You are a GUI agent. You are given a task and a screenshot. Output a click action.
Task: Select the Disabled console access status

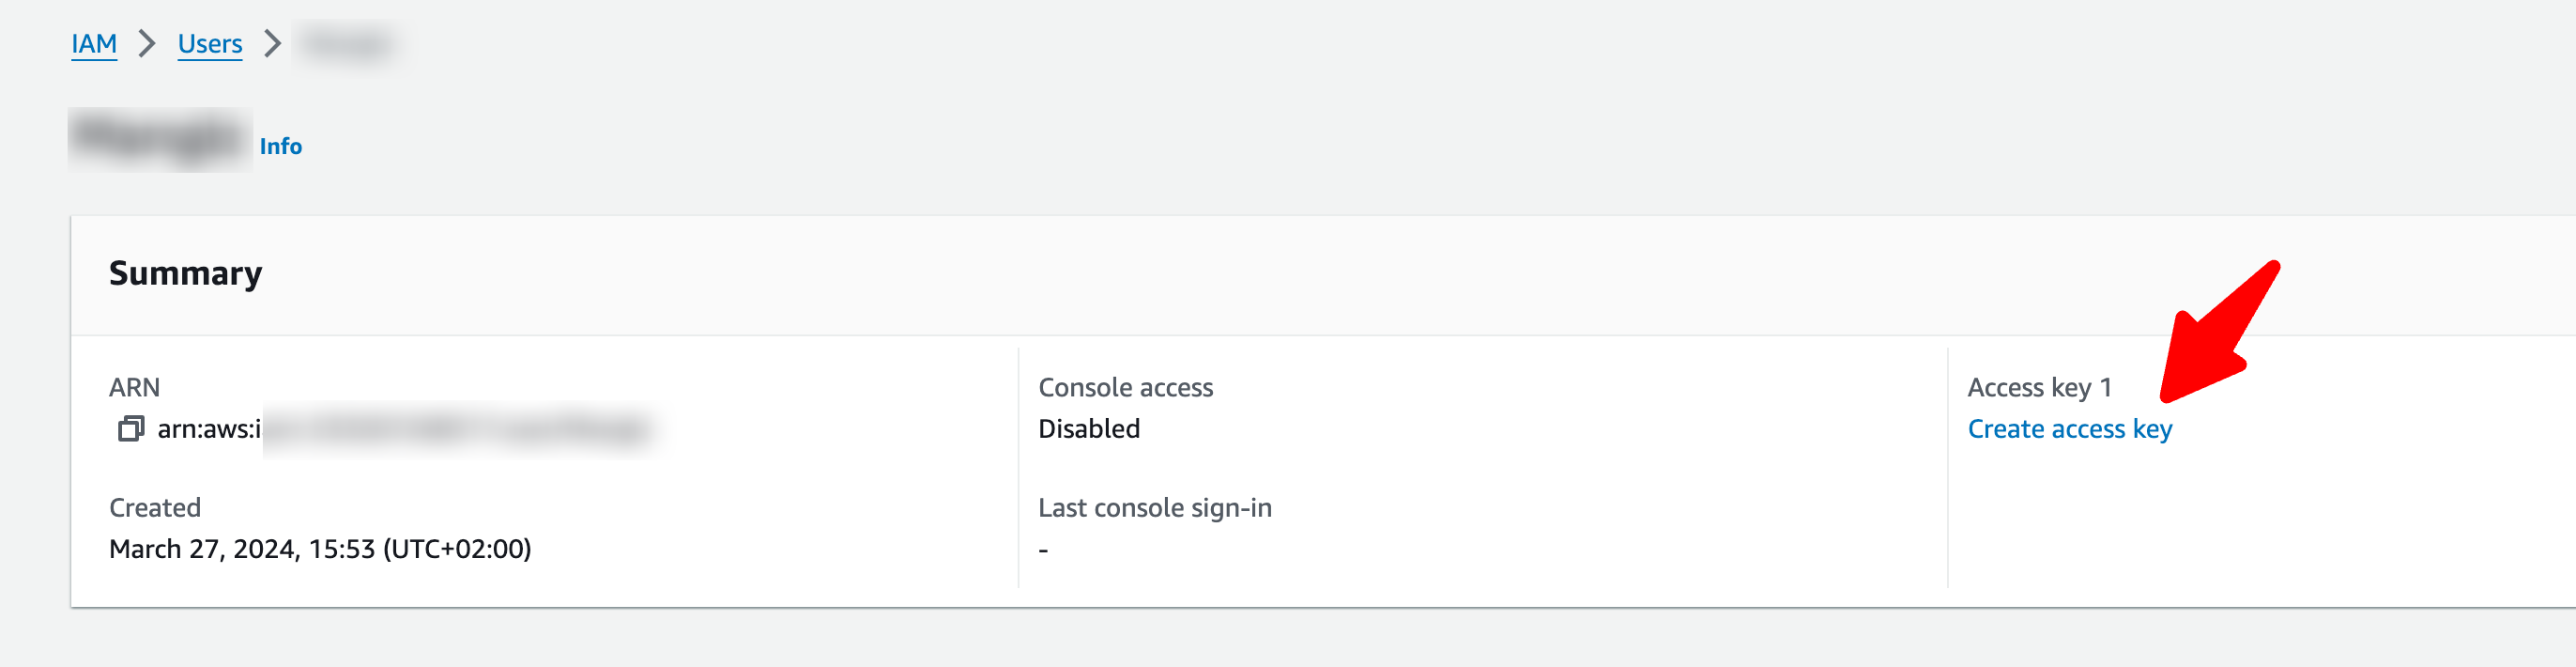(x=1088, y=429)
